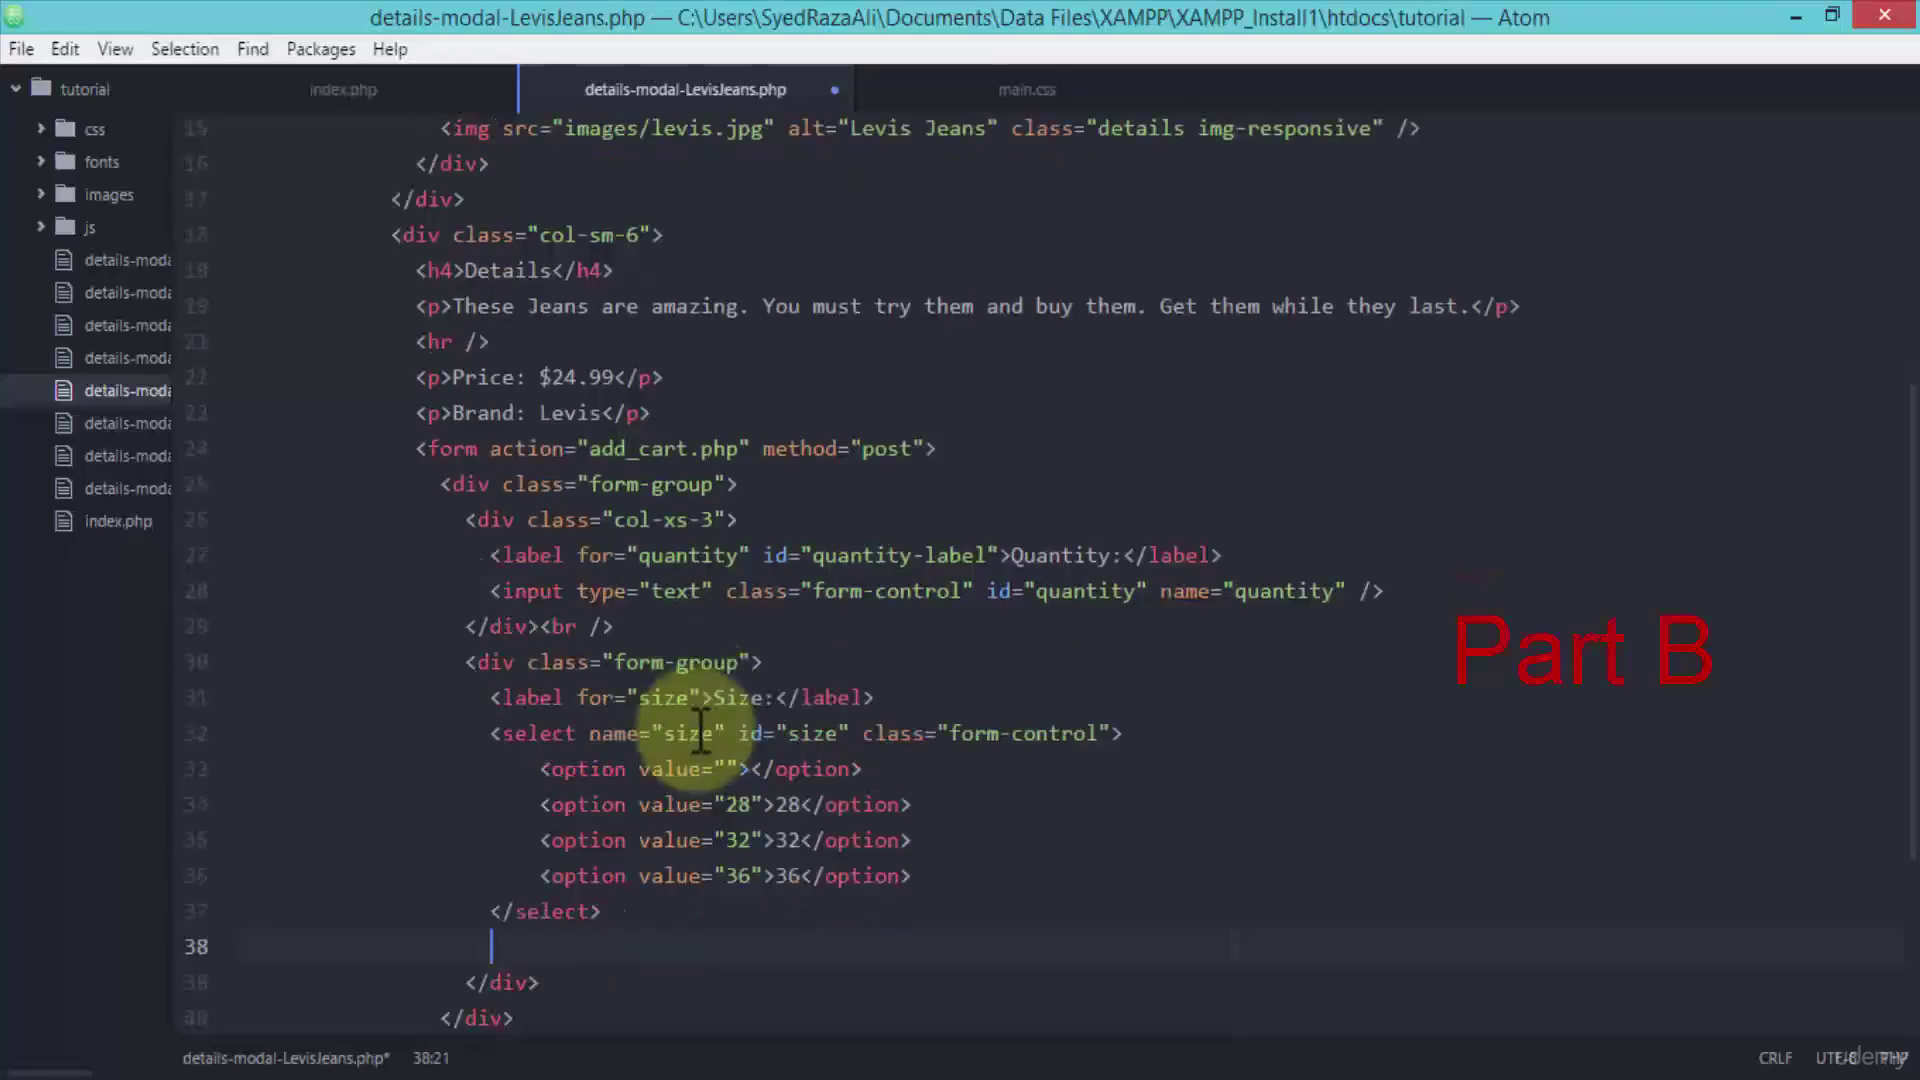The image size is (1920, 1080).
Task: Click the js folder icon
Action: (66, 227)
